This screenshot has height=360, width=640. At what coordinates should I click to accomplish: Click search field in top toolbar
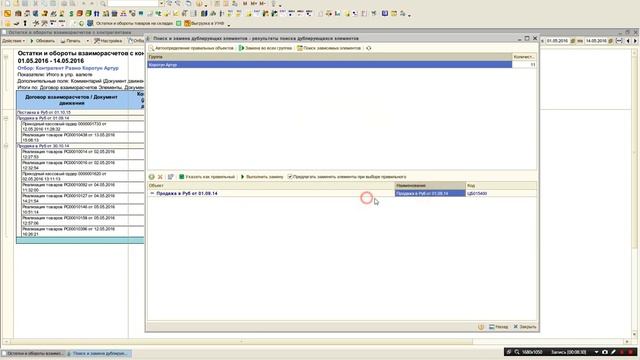coord(133,3)
